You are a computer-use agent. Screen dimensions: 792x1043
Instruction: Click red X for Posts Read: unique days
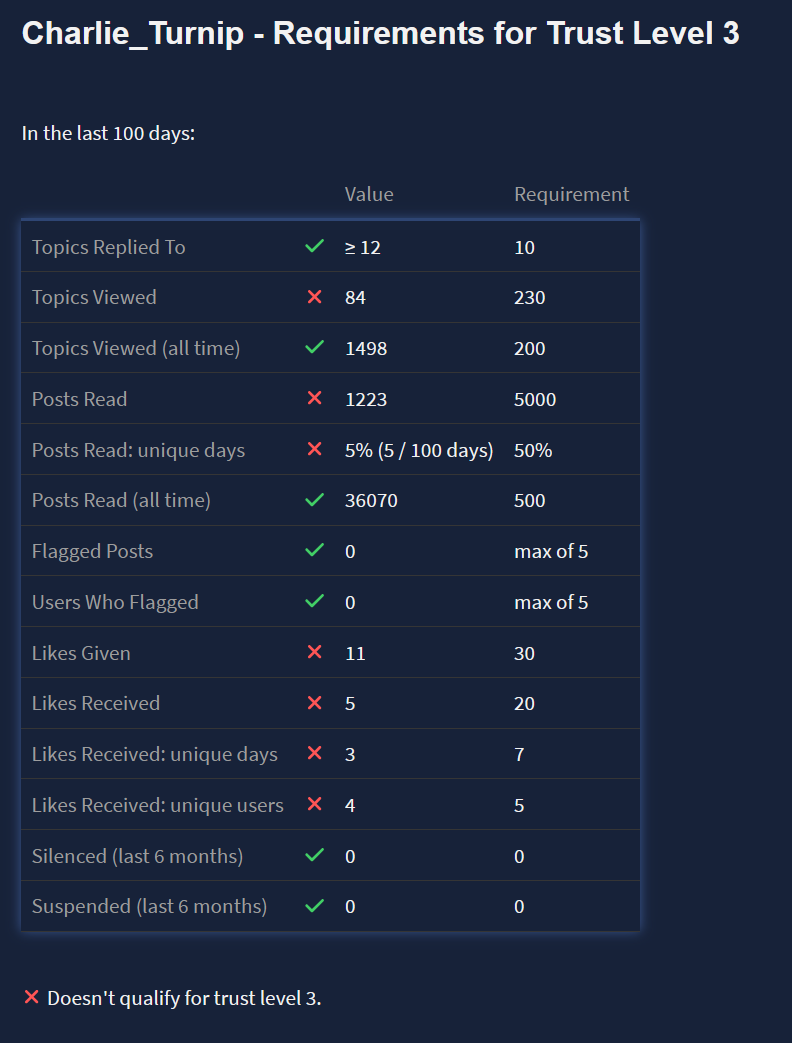point(314,450)
